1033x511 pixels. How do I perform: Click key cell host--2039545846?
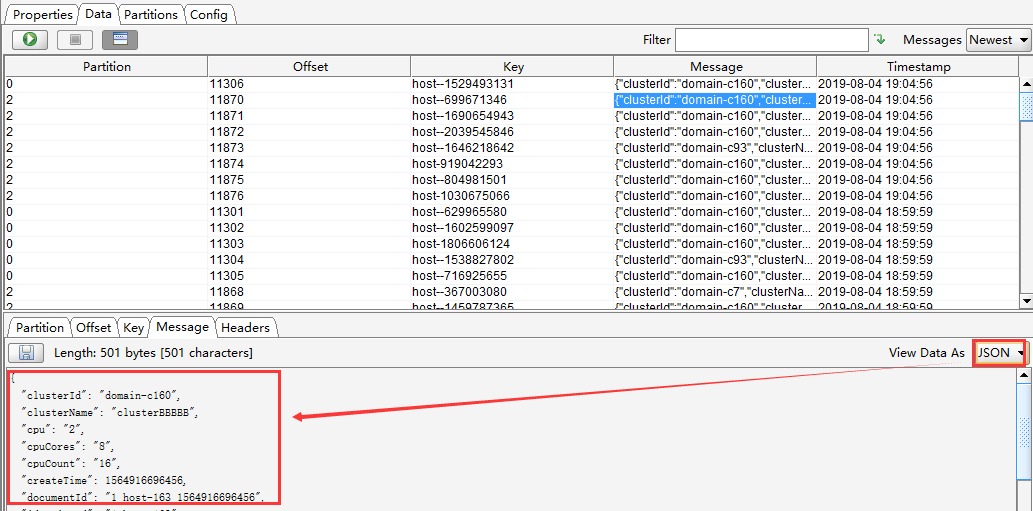pyautogui.click(x=512, y=132)
